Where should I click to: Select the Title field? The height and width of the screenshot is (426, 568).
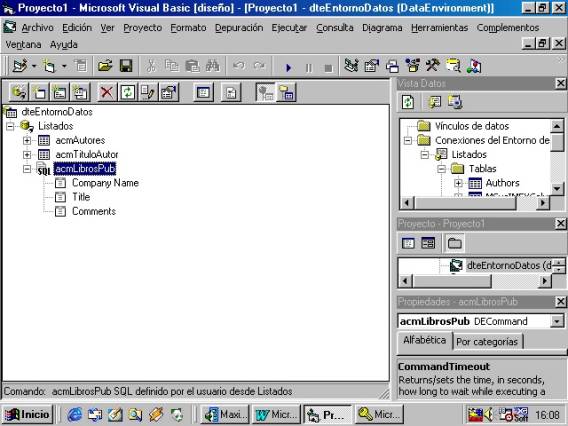click(x=81, y=197)
